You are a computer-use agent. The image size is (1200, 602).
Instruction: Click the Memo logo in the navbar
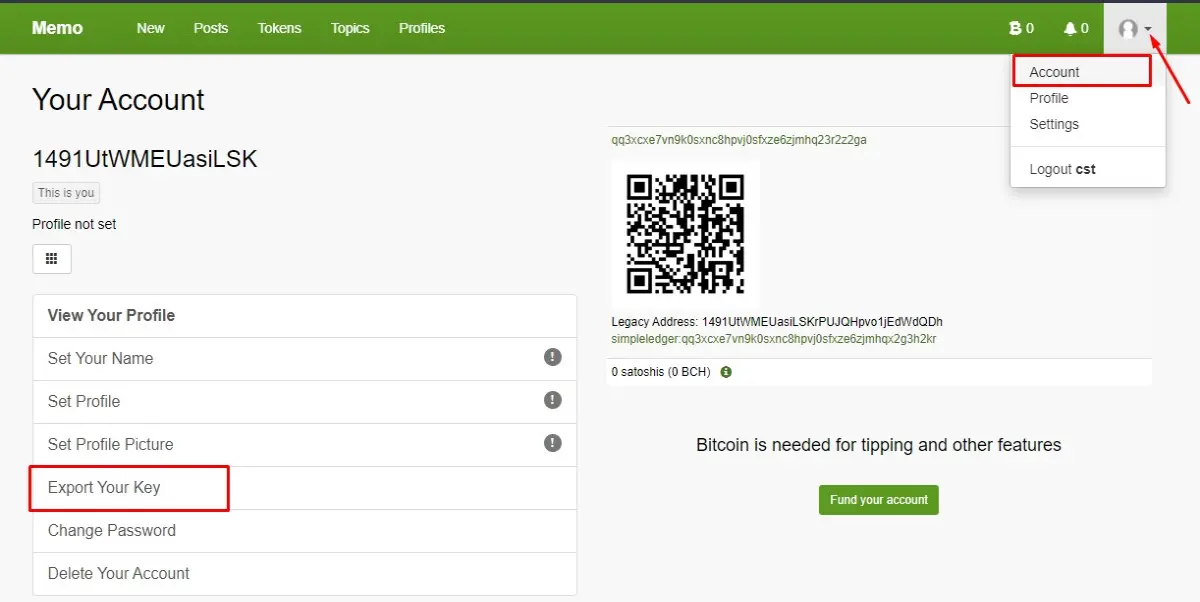coord(57,28)
